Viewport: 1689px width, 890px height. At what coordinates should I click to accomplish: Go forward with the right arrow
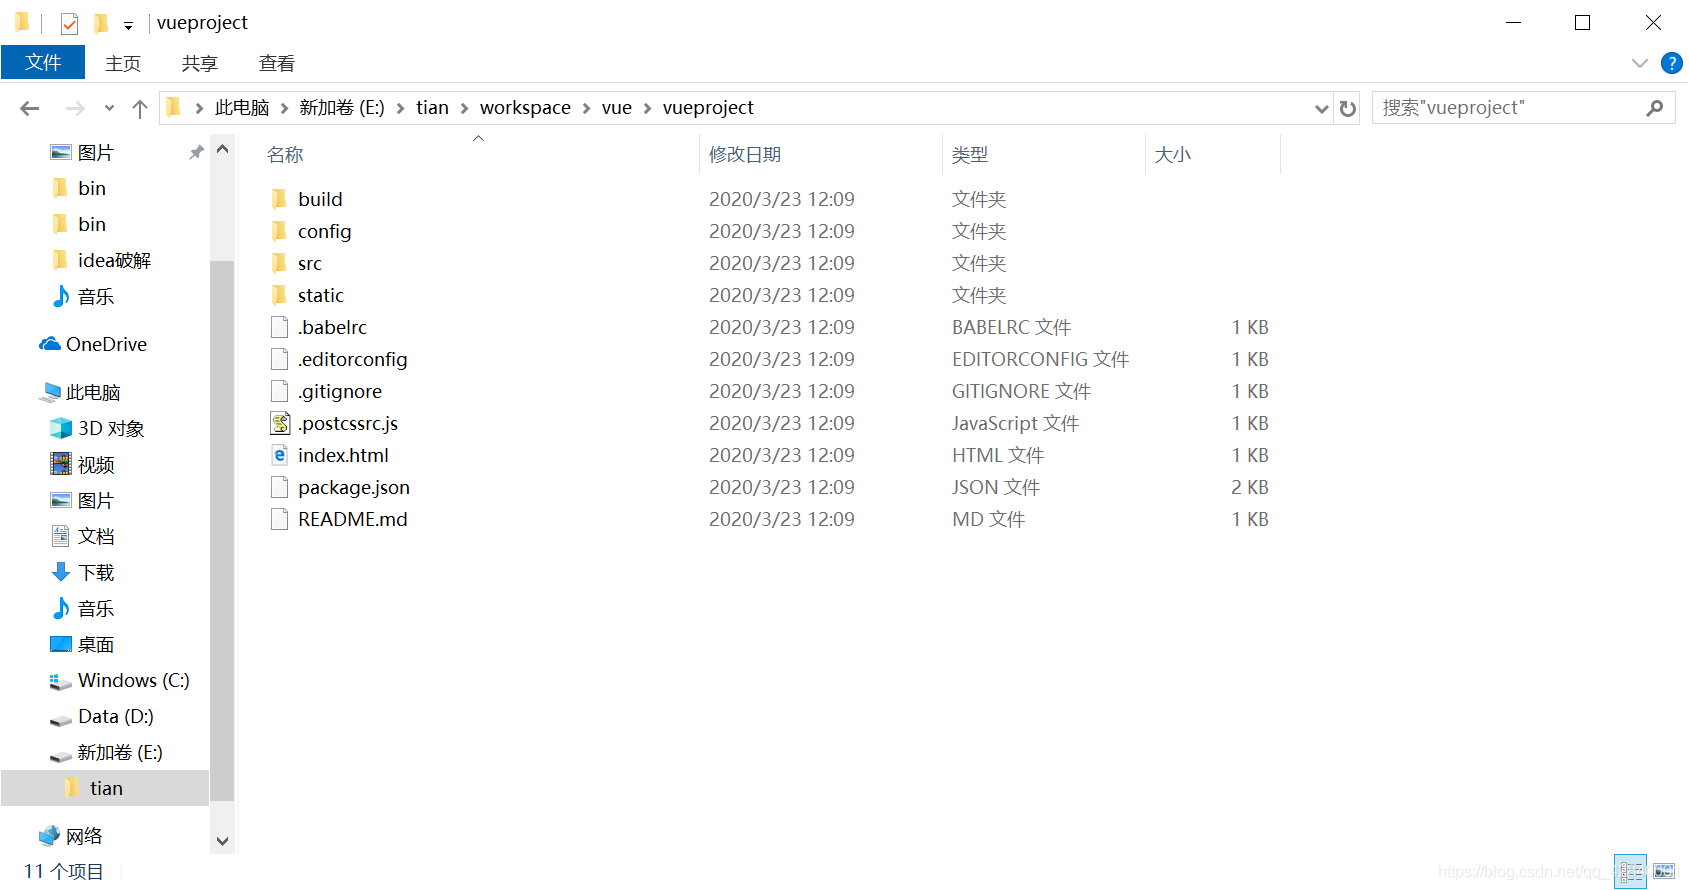click(75, 108)
